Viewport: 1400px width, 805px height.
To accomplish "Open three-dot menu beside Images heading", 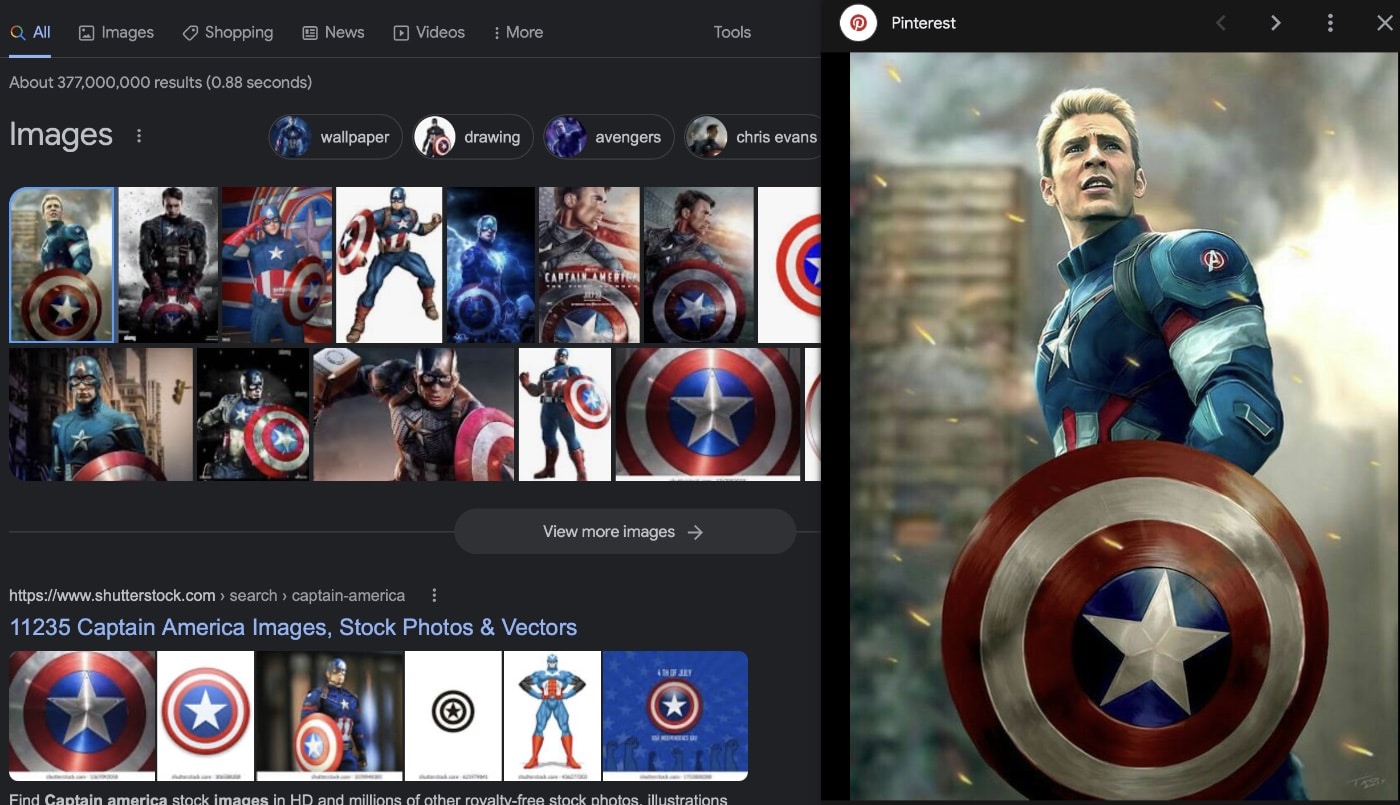I will tap(139, 136).
